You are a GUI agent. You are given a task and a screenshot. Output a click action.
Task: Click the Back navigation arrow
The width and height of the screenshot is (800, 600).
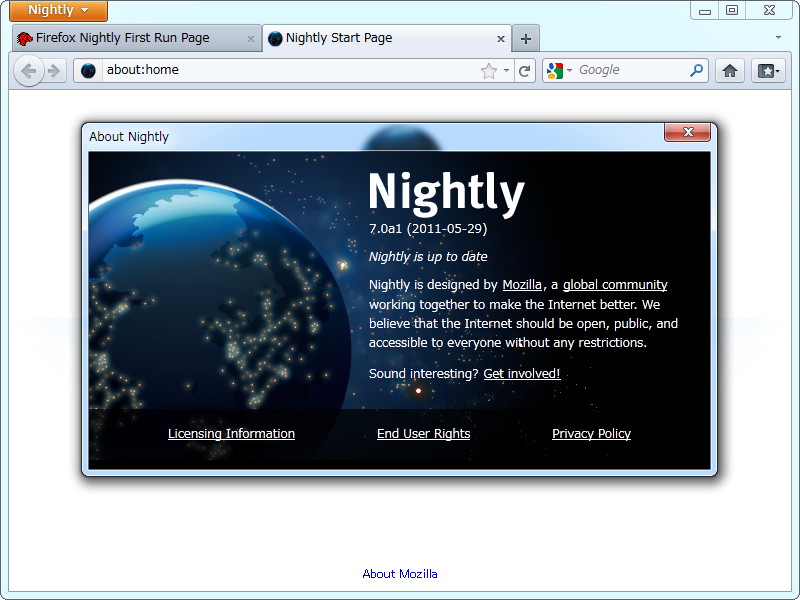31,70
